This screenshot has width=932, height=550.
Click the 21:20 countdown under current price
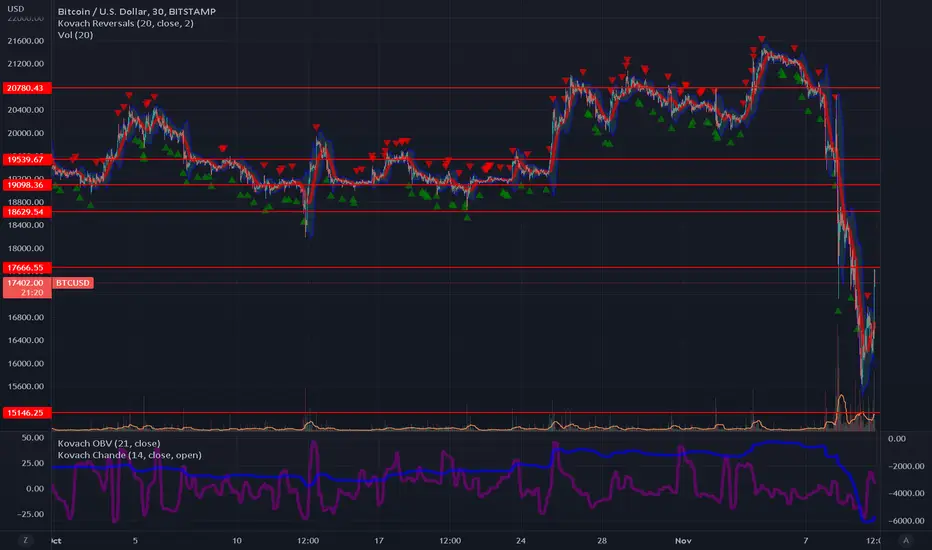32,293
